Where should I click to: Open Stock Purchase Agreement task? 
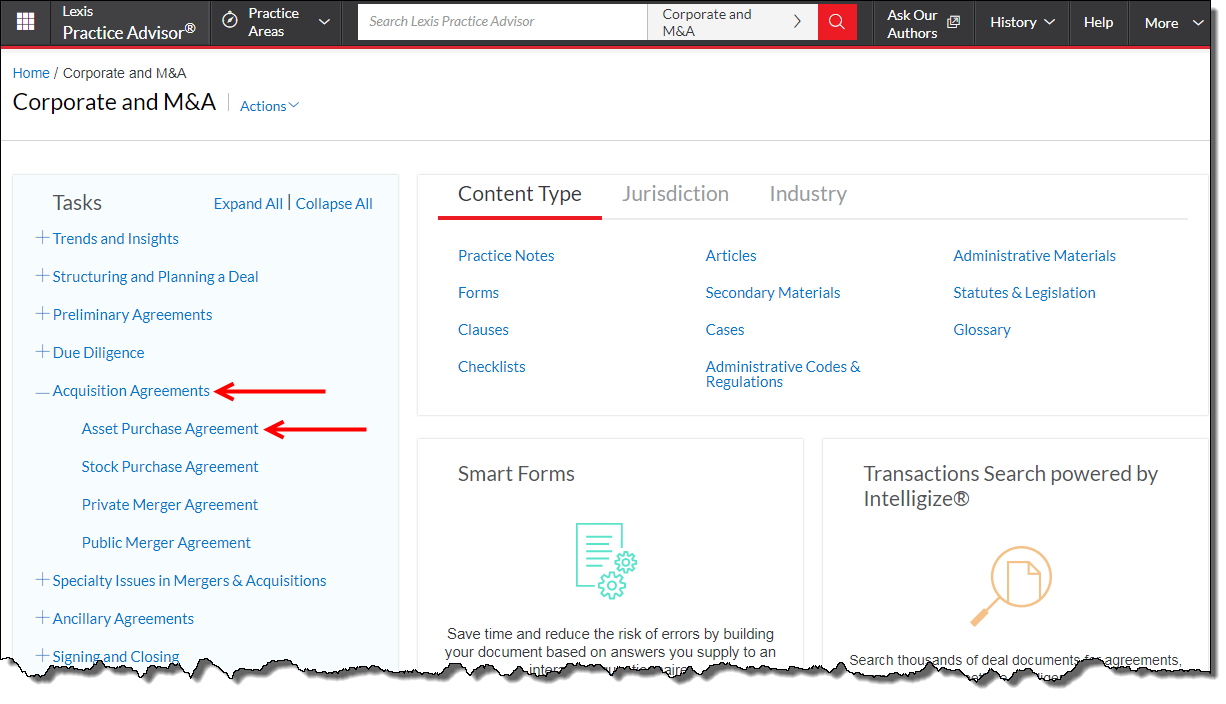[170, 467]
